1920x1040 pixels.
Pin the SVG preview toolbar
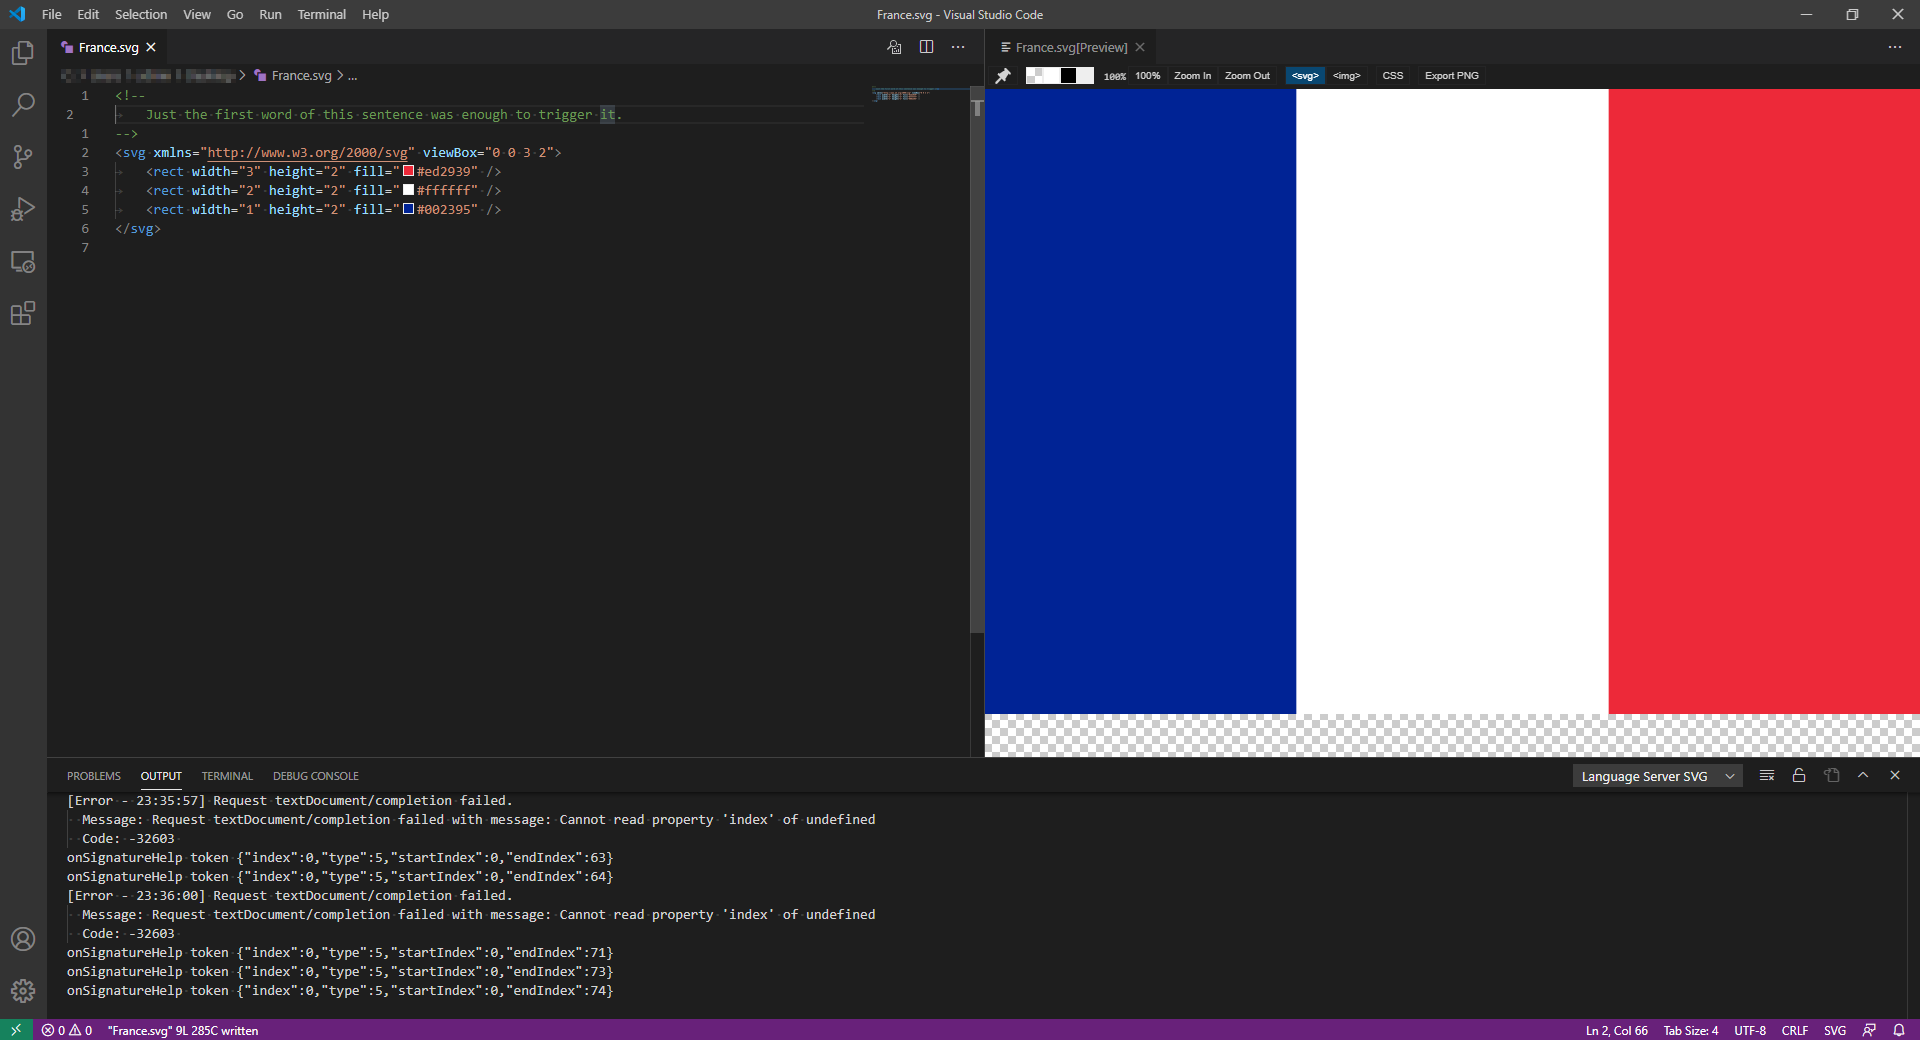coord(1003,76)
